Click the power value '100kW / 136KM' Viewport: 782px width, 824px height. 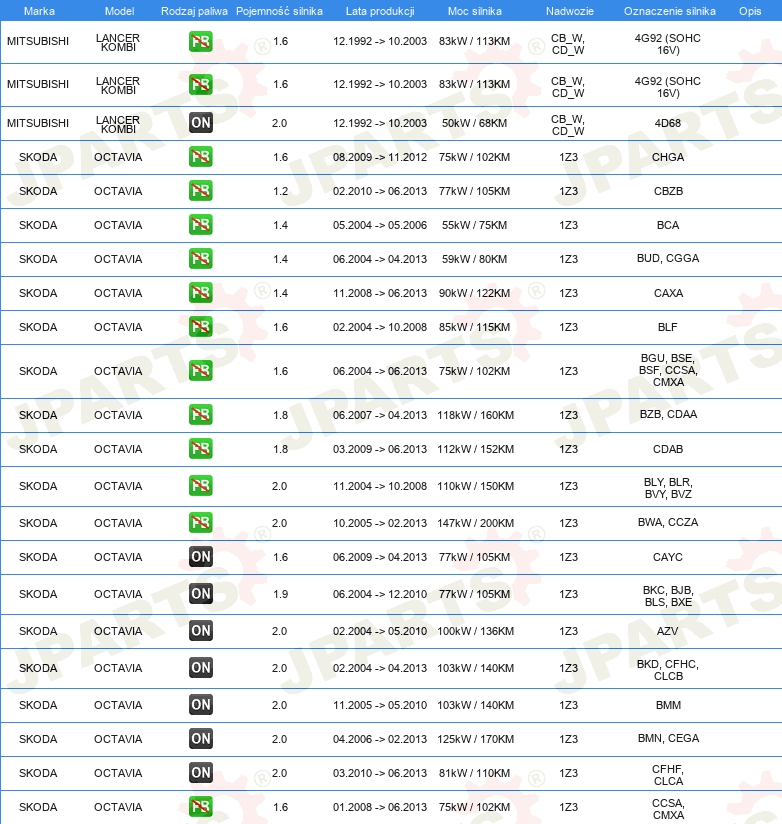(476, 631)
